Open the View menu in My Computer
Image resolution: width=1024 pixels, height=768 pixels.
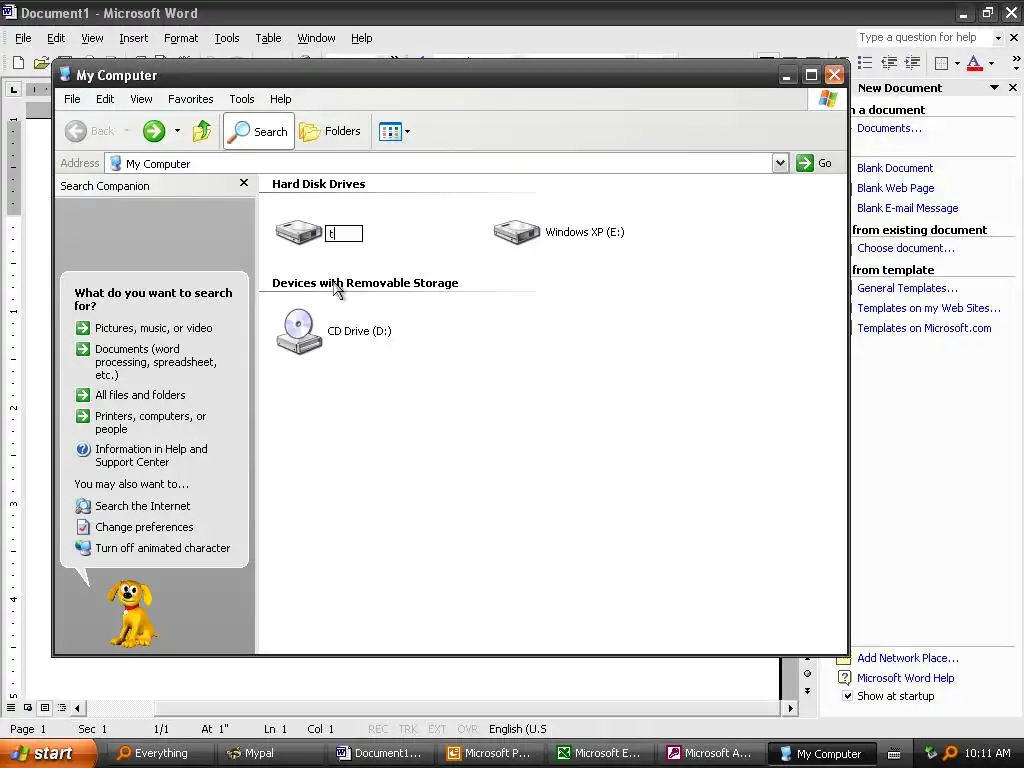[x=141, y=99]
